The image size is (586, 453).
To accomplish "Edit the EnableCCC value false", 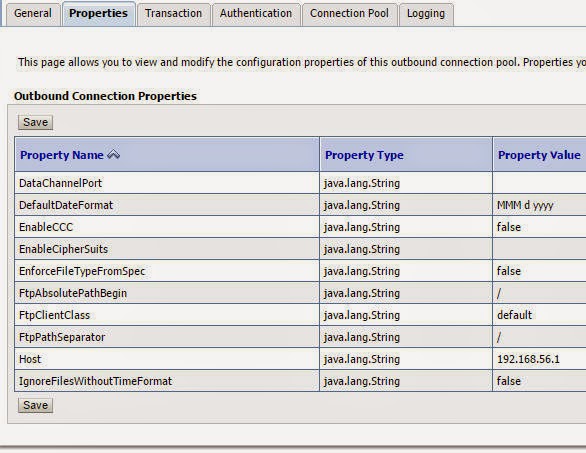I will pyautogui.click(x=539, y=227).
